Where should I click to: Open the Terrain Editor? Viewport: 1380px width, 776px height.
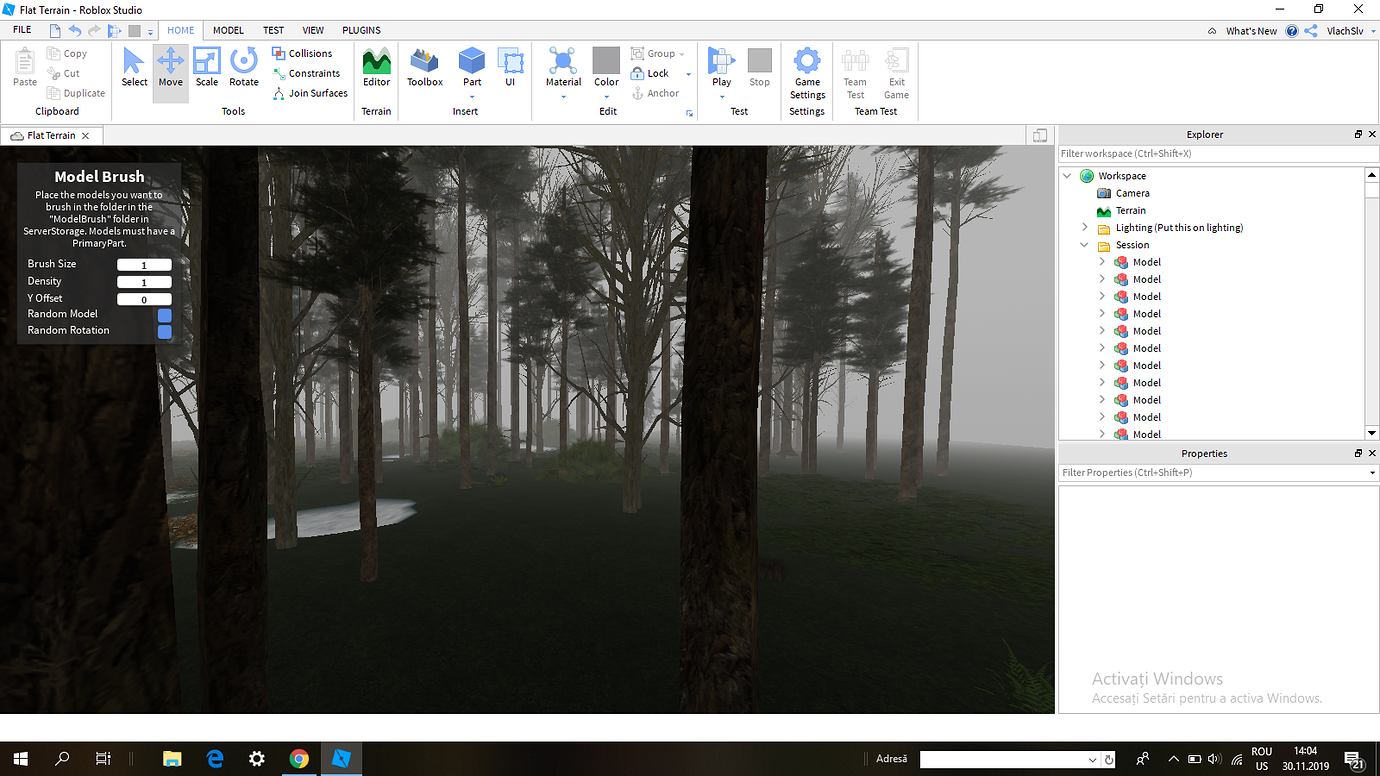click(376, 70)
